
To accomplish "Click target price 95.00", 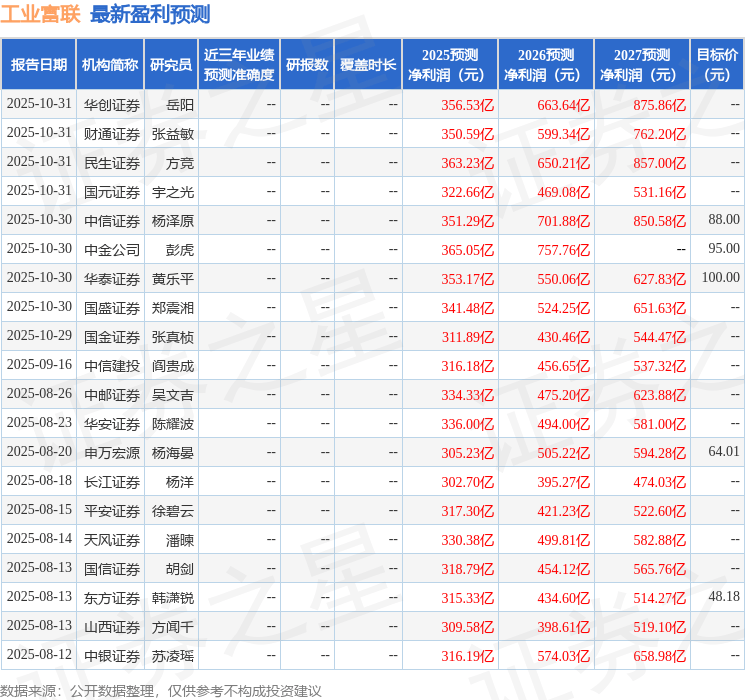I will click(x=724, y=249).
